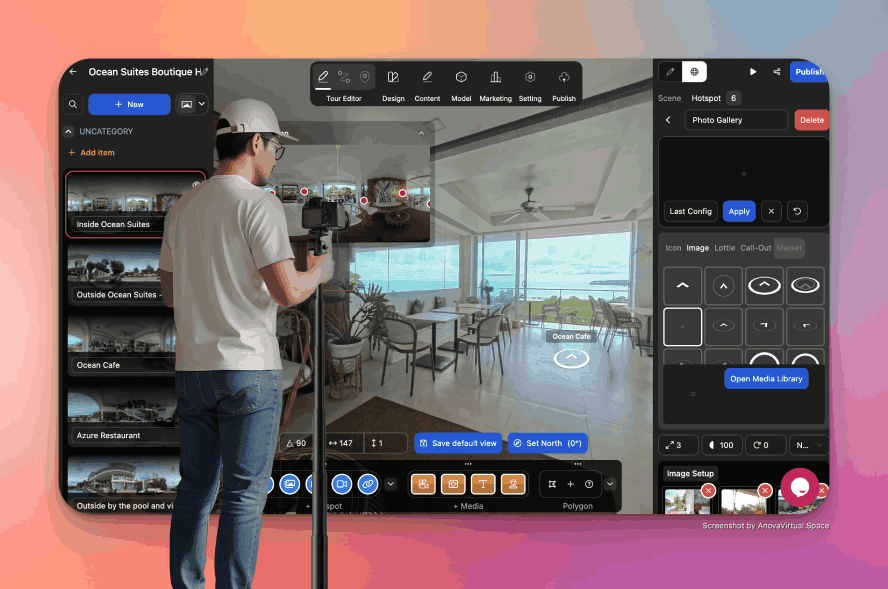This screenshot has height=589, width=888.
Task: Open the N... dropdown in hotspot settings
Action: point(807,445)
